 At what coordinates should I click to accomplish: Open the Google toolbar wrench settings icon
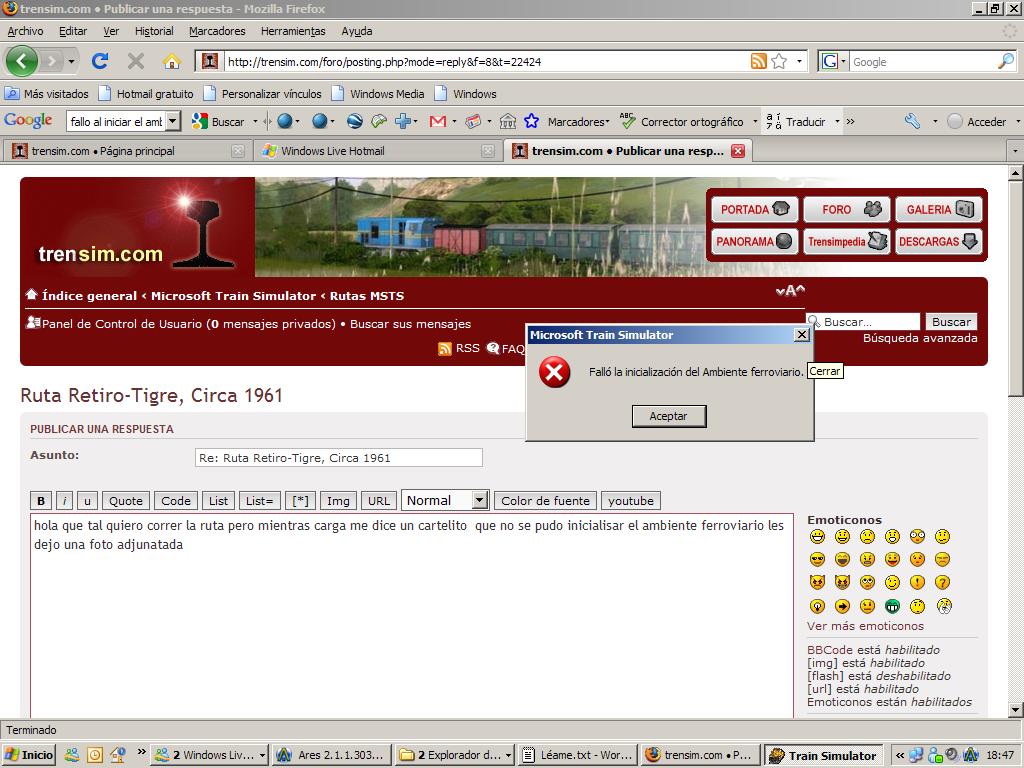[912, 121]
